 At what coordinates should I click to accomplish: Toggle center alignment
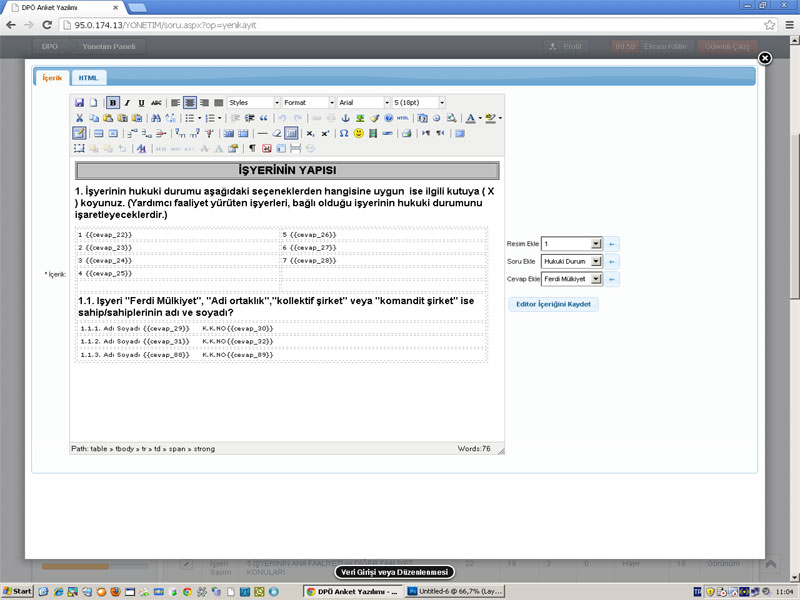[189, 103]
